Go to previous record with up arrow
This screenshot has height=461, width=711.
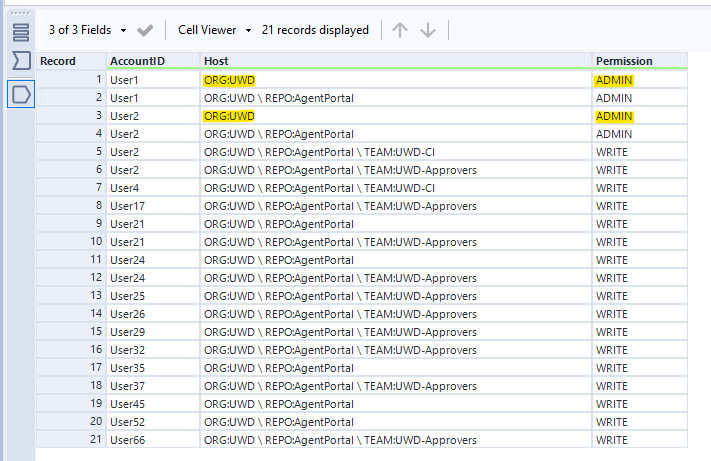[x=400, y=30]
